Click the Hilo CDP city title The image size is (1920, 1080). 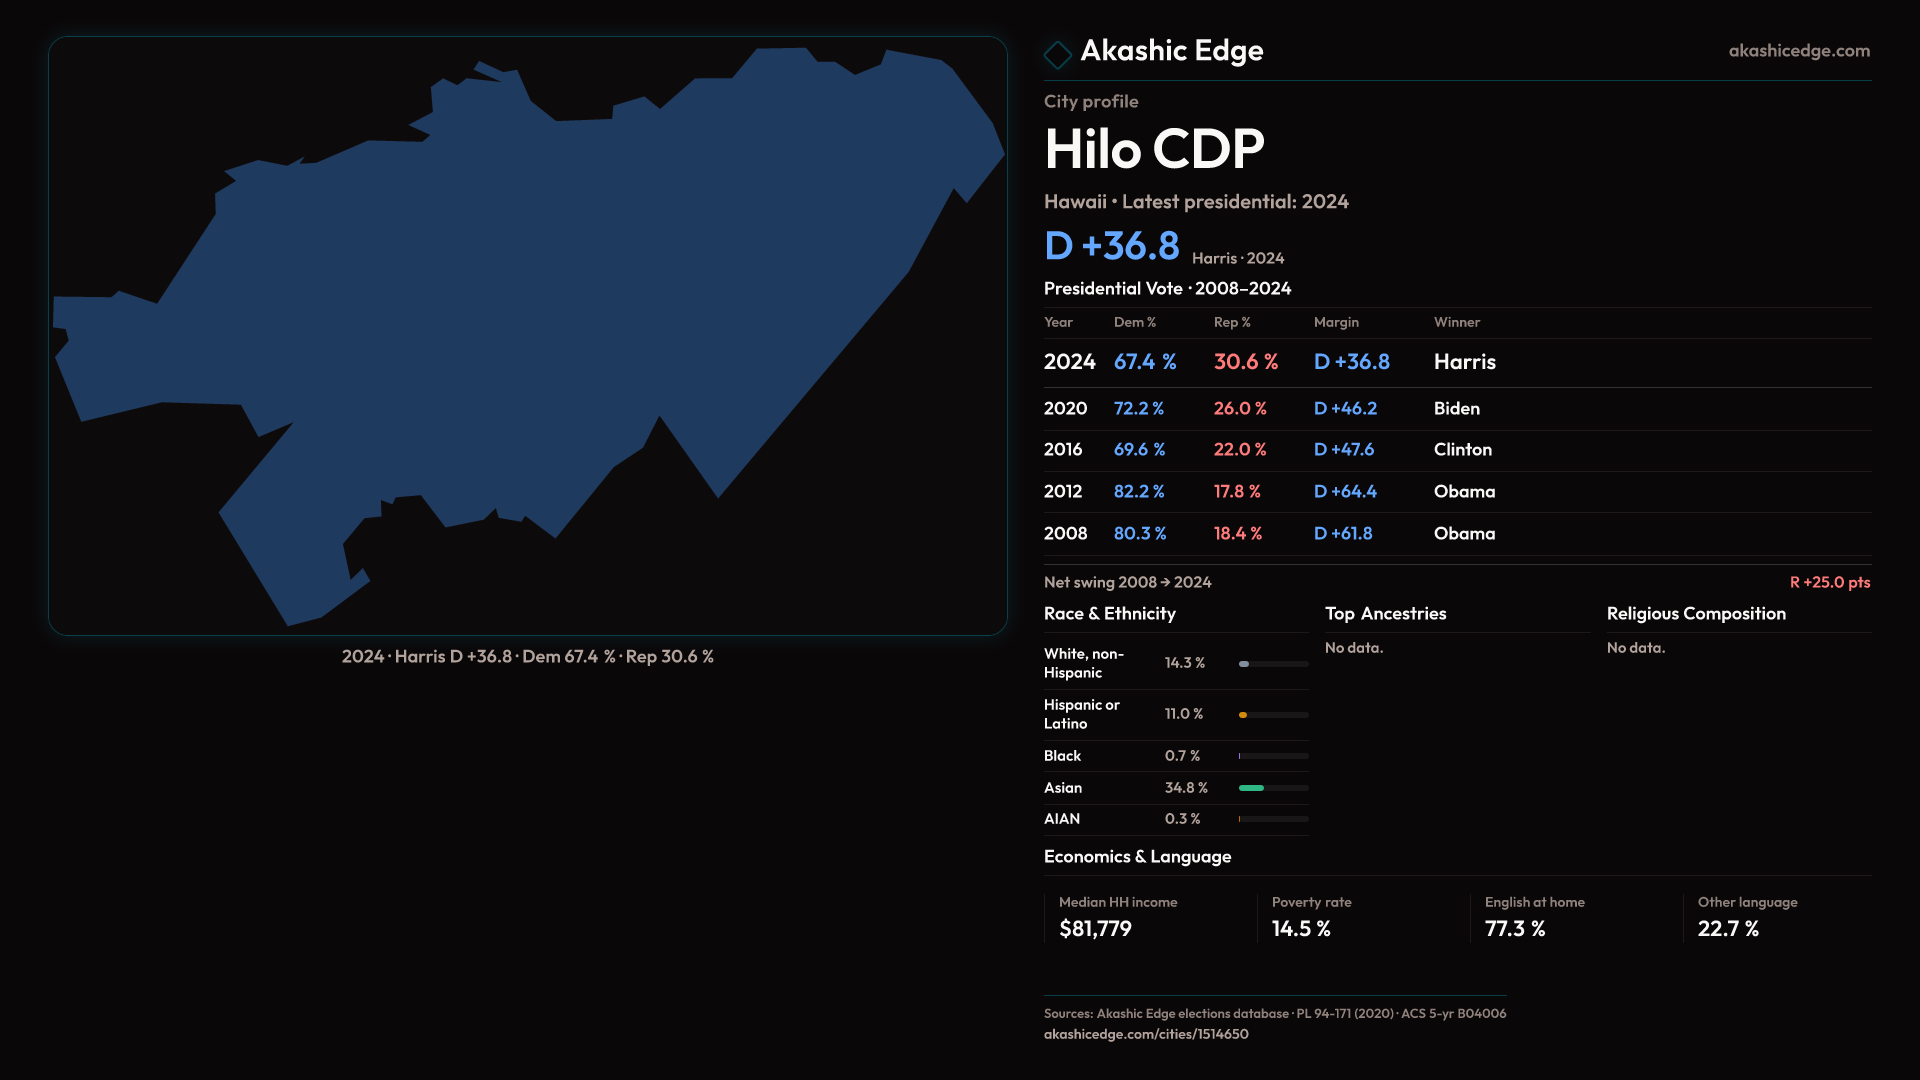coord(1154,150)
